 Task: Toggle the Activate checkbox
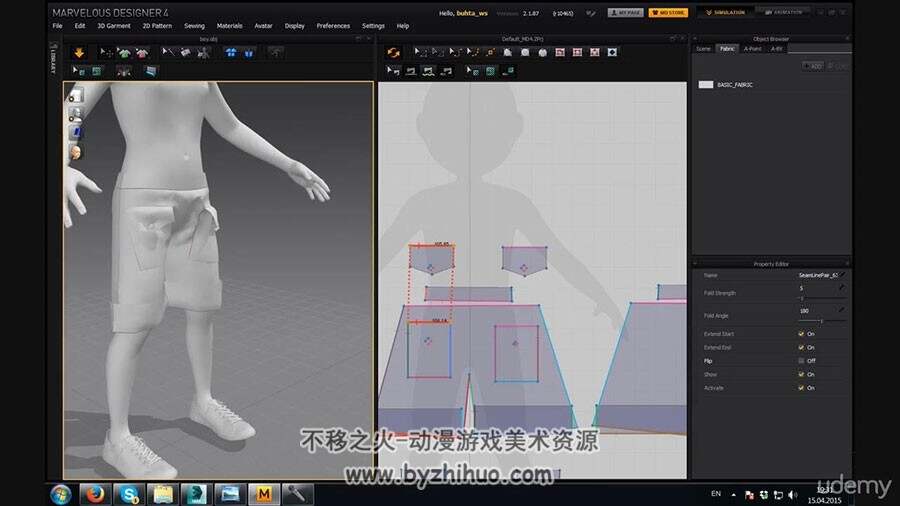[801, 388]
